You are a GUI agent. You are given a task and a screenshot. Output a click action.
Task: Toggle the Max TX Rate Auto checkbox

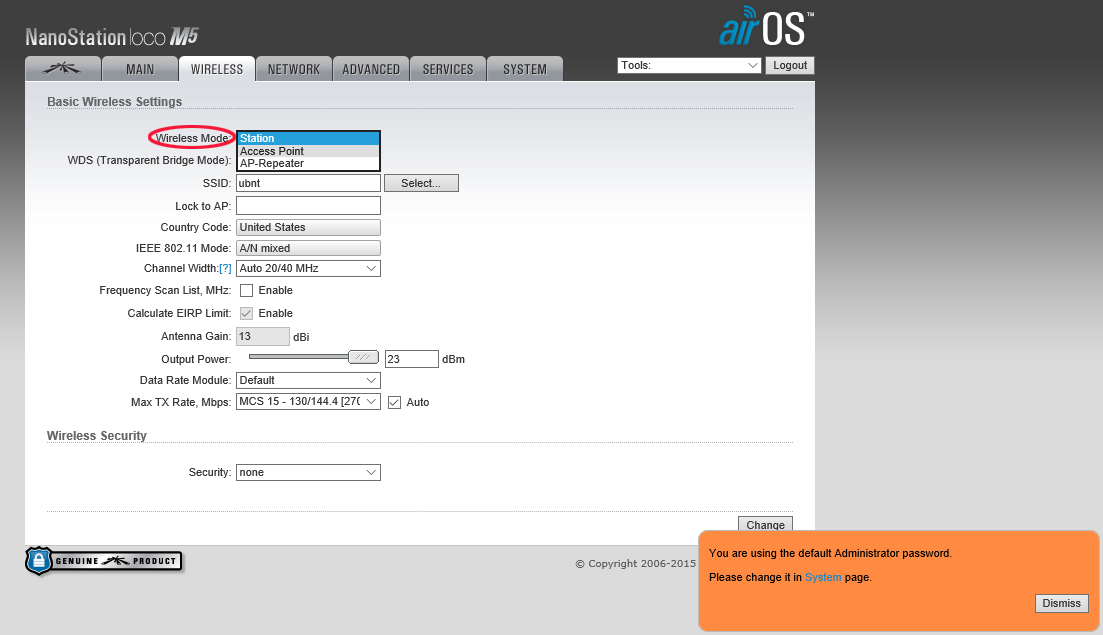tap(394, 402)
